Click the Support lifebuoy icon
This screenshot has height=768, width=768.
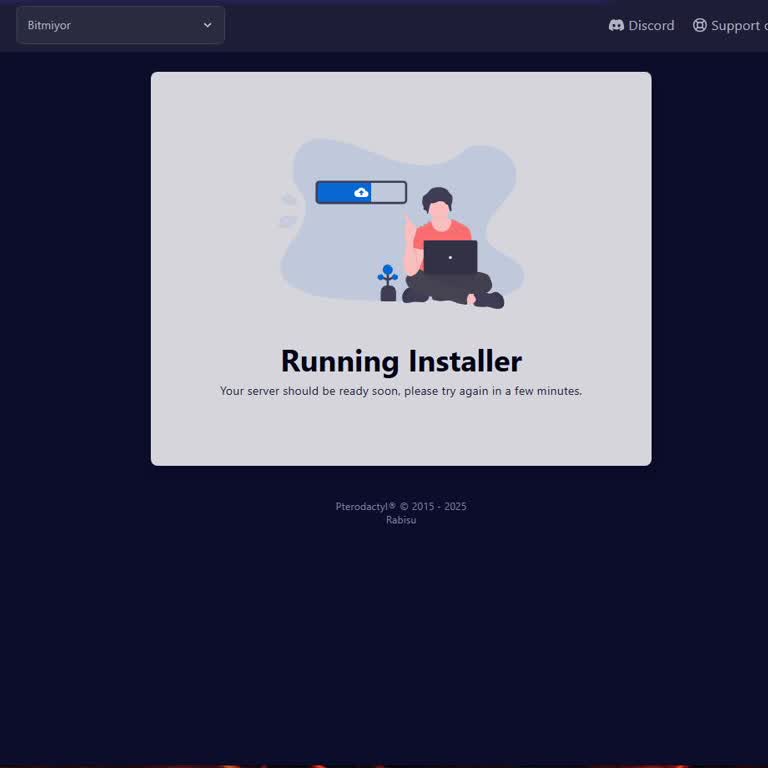[700, 25]
